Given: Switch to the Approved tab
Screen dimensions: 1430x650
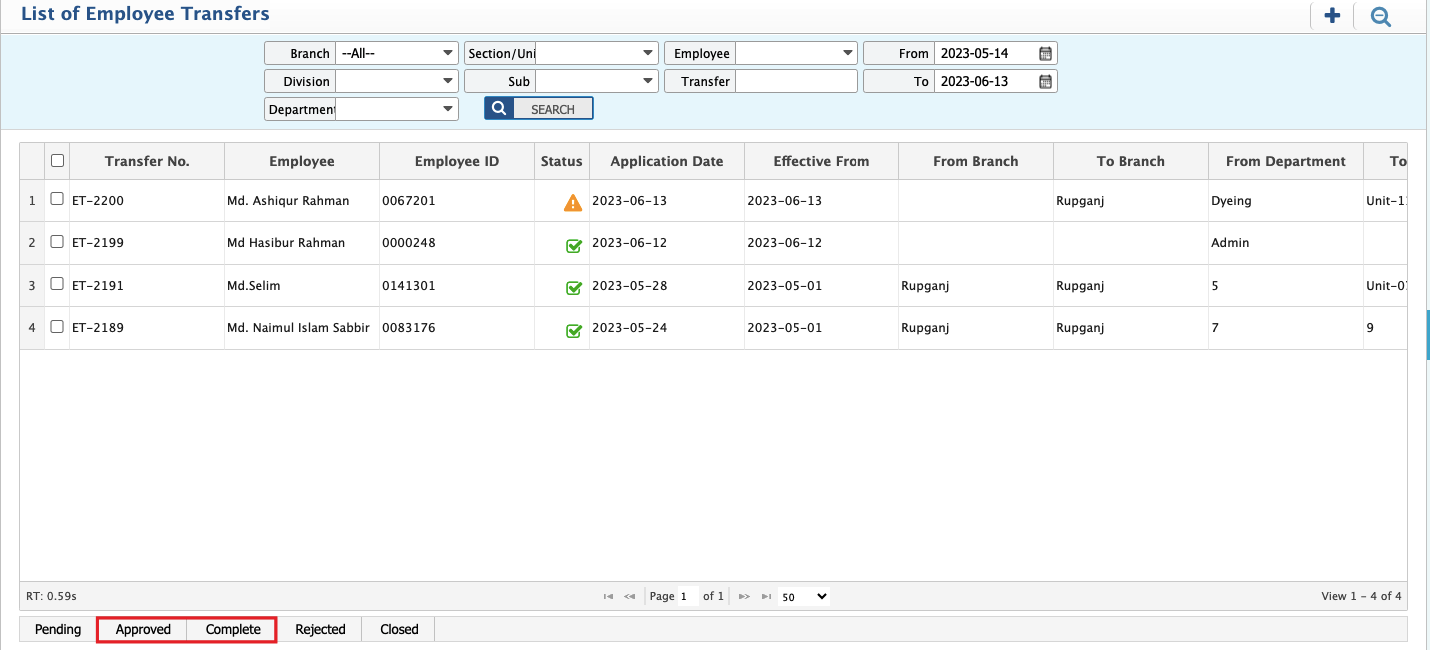Looking at the screenshot, I should coord(143,629).
